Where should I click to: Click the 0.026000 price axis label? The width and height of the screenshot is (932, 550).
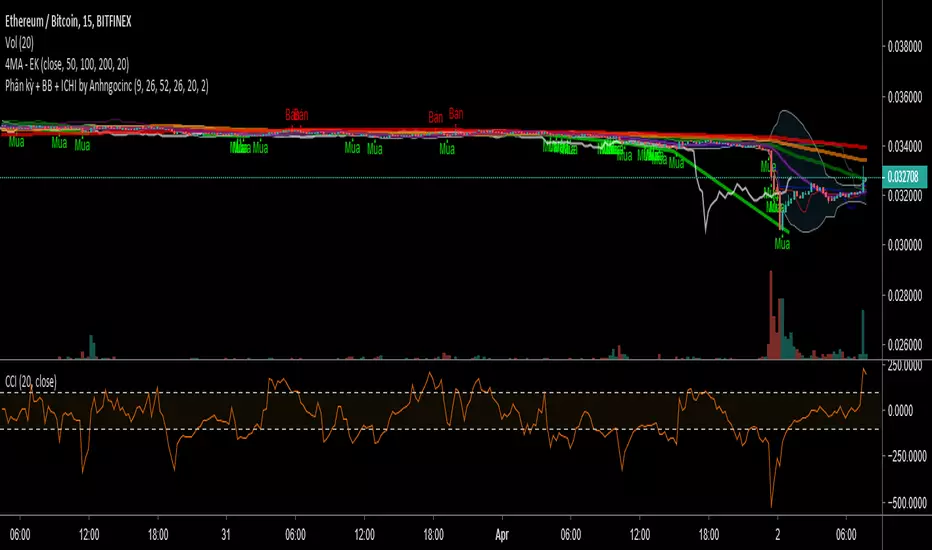(x=905, y=345)
